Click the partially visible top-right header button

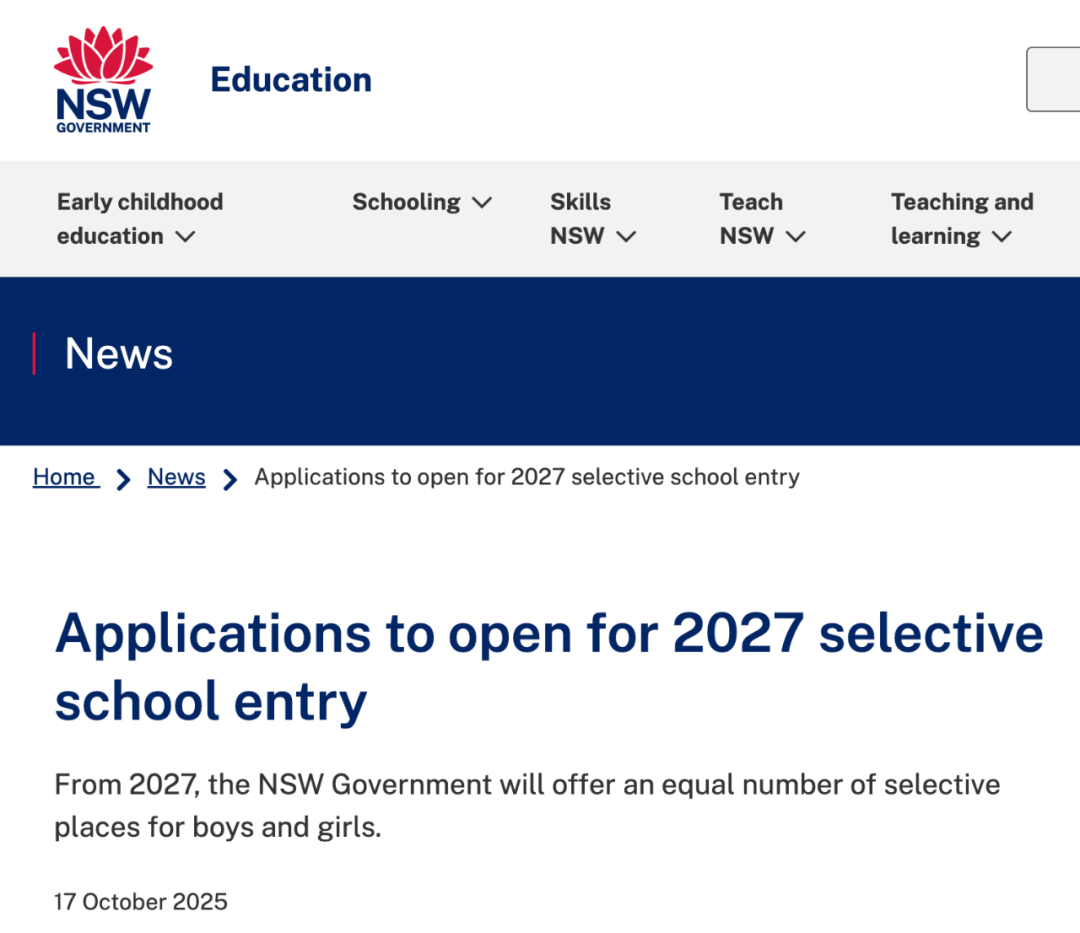1053,79
